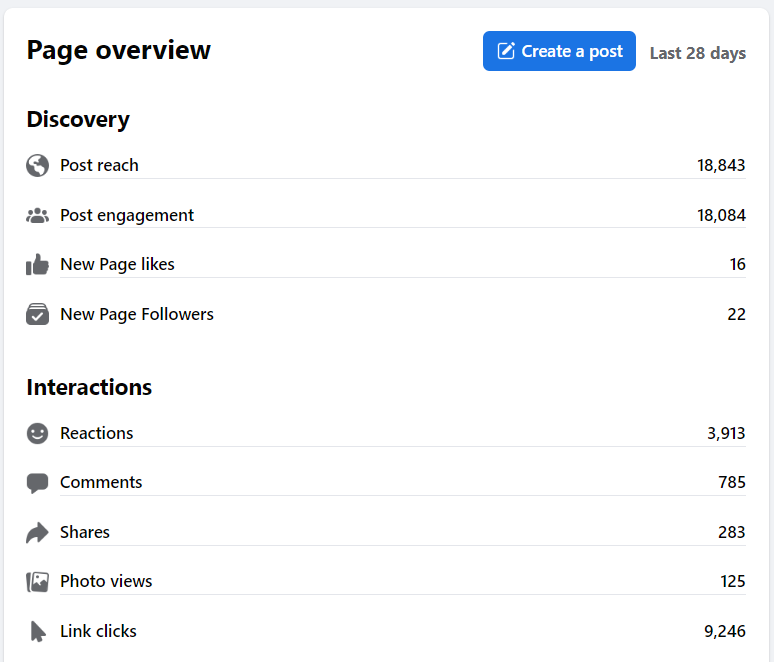Image resolution: width=774 pixels, height=662 pixels.
Task: Click the Page overview heading
Action: [x=118, y=50]
